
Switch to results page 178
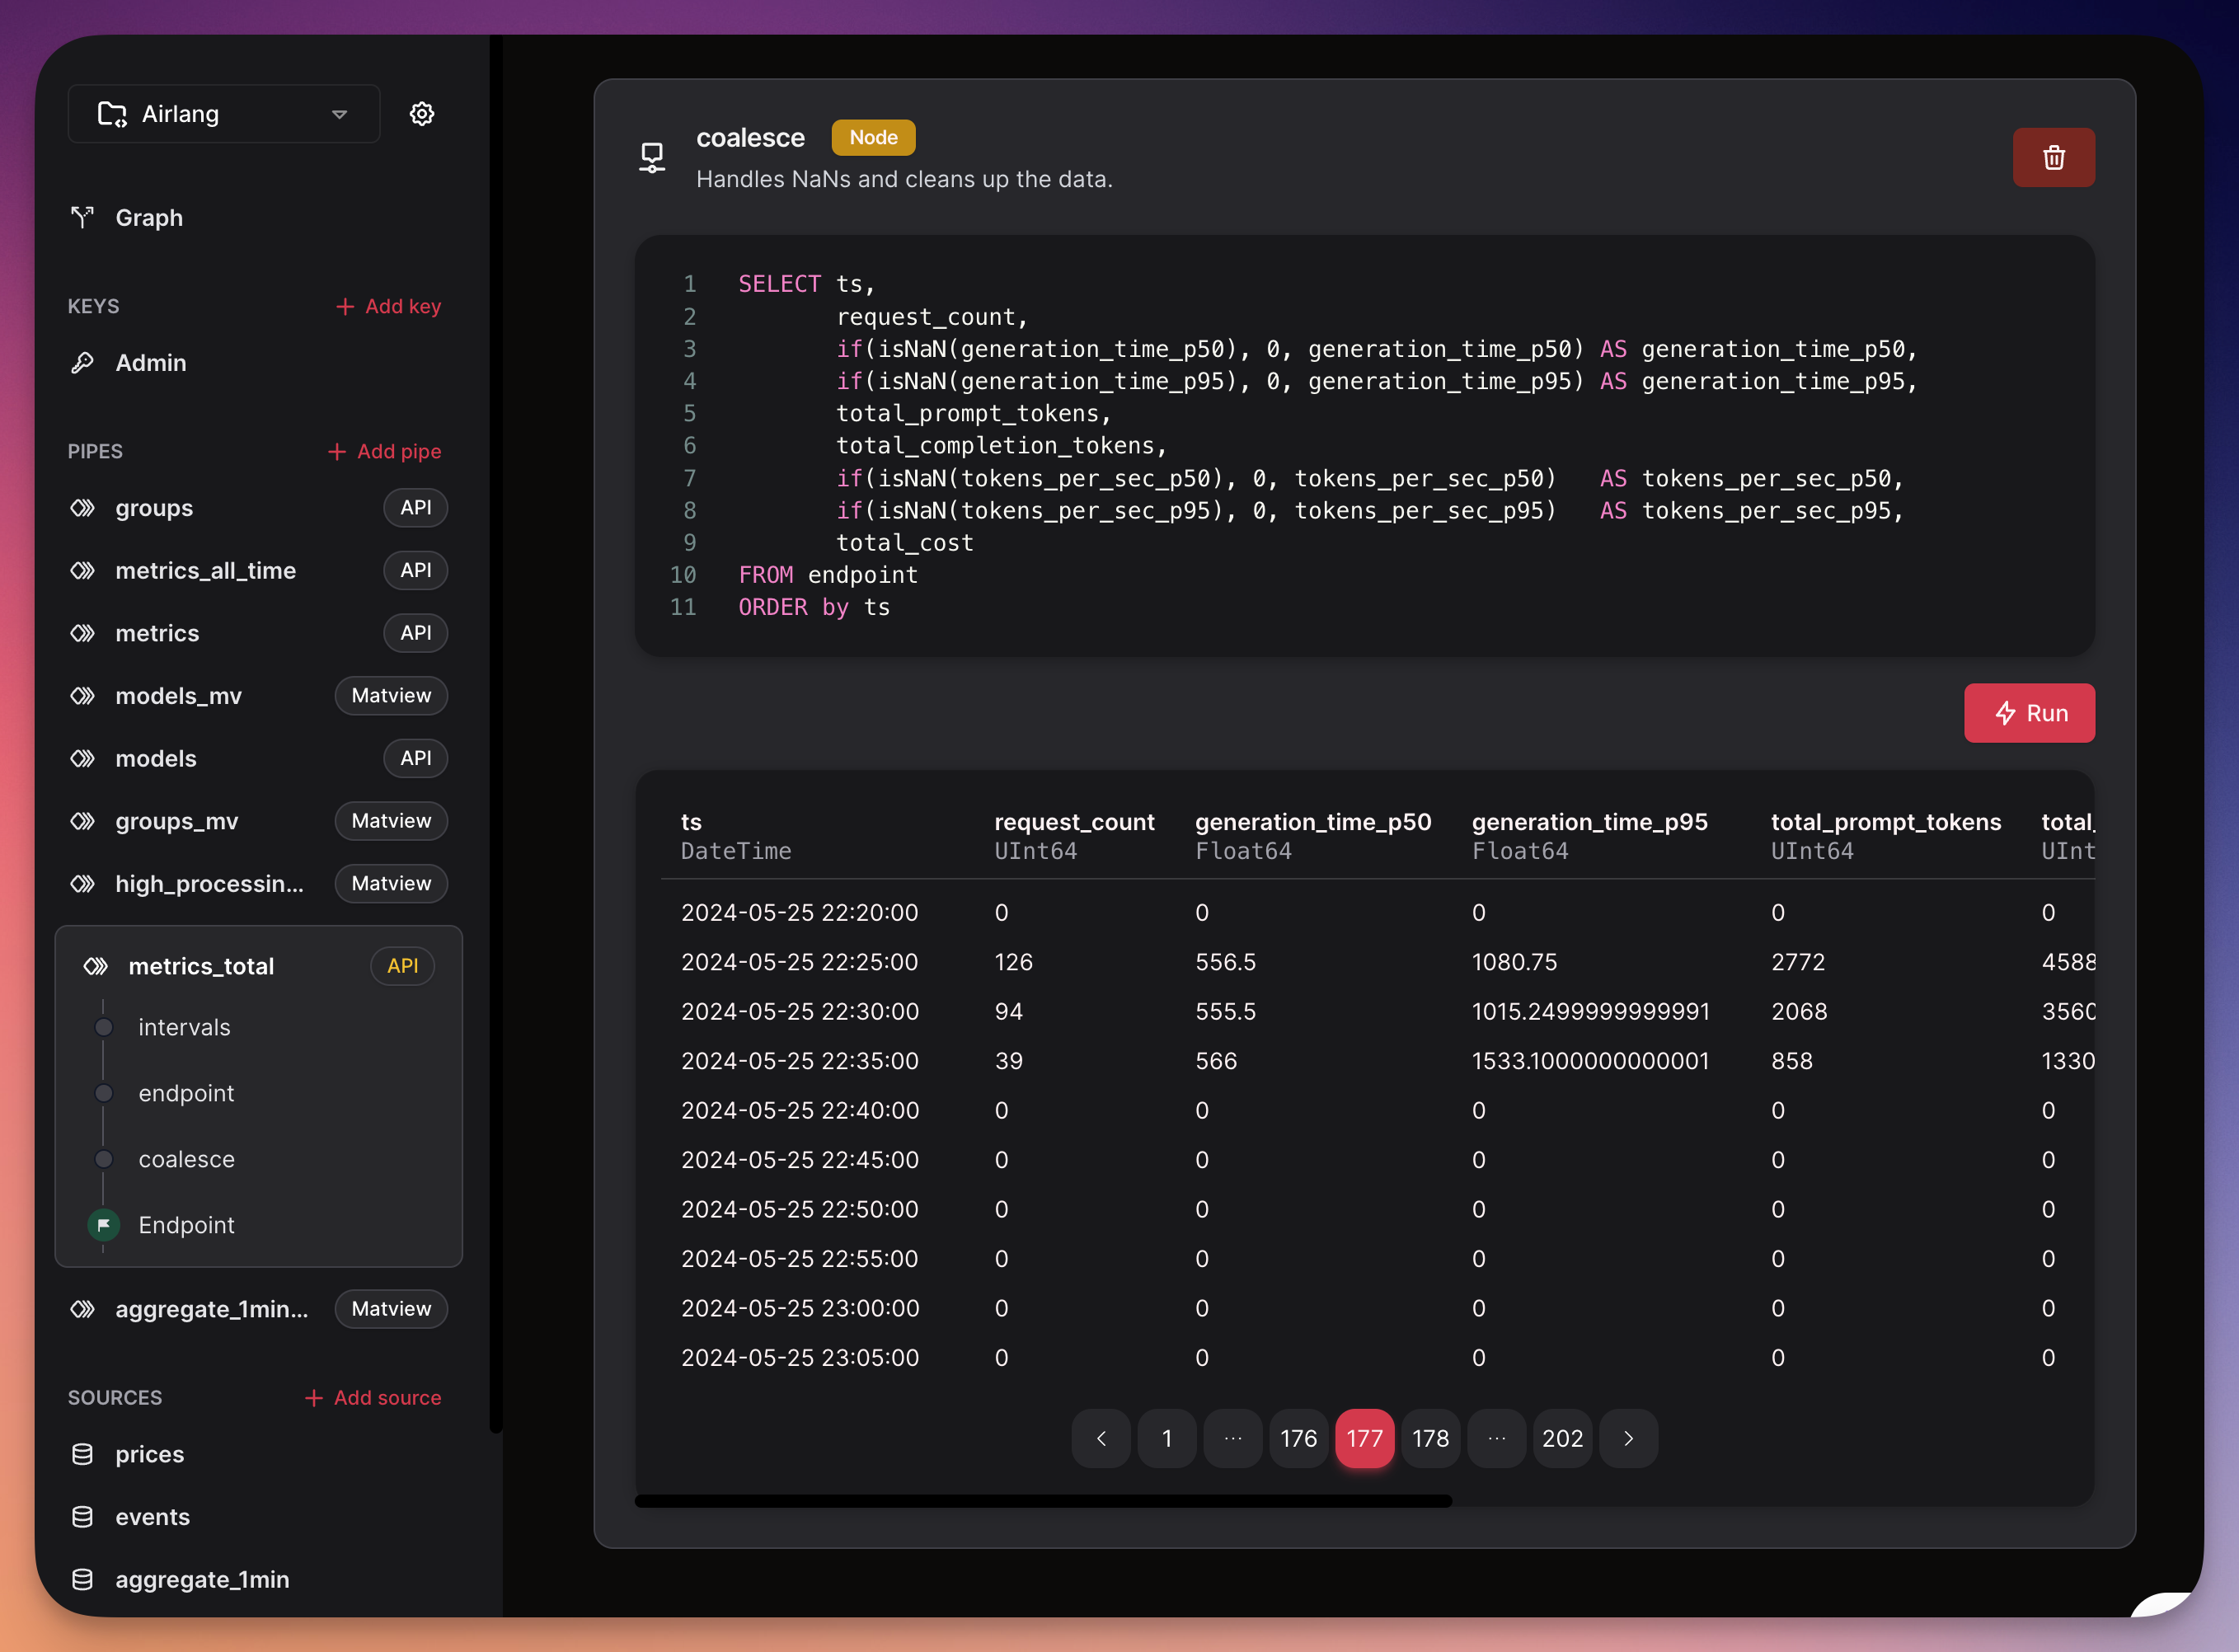1430,1438
